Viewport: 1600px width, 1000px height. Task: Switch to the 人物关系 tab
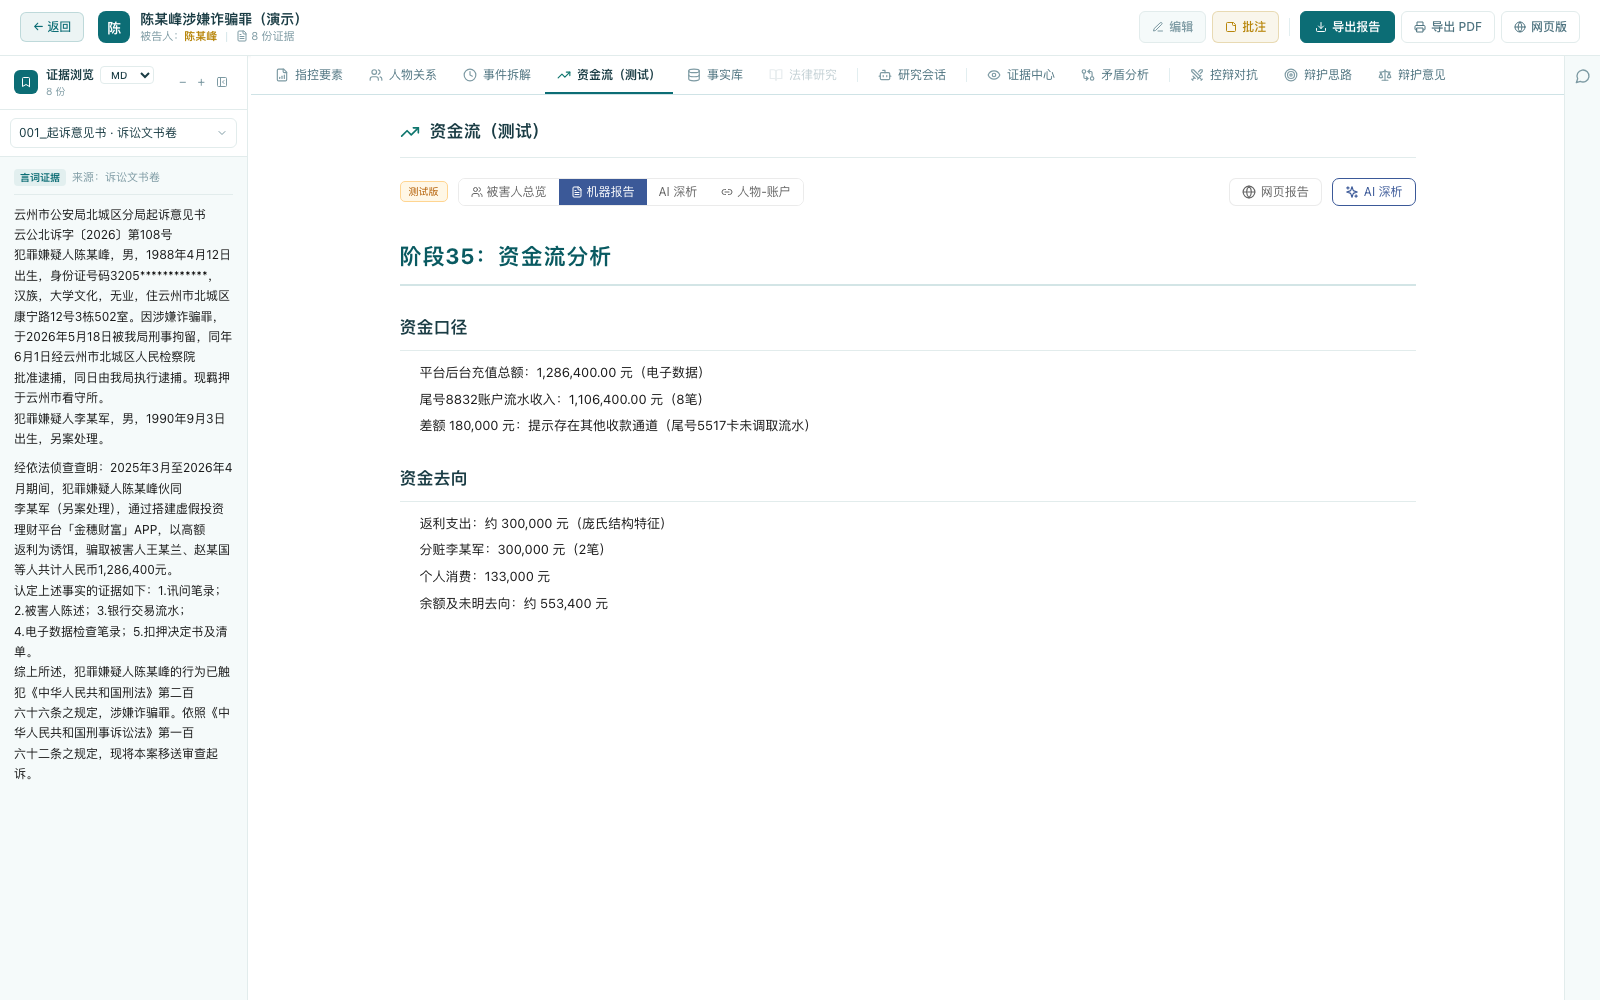click(x=403, y=75)
